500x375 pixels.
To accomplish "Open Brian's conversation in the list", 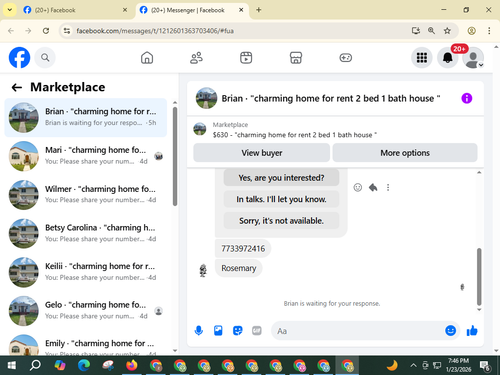I will pyautogui.click(x=86, y=117).
